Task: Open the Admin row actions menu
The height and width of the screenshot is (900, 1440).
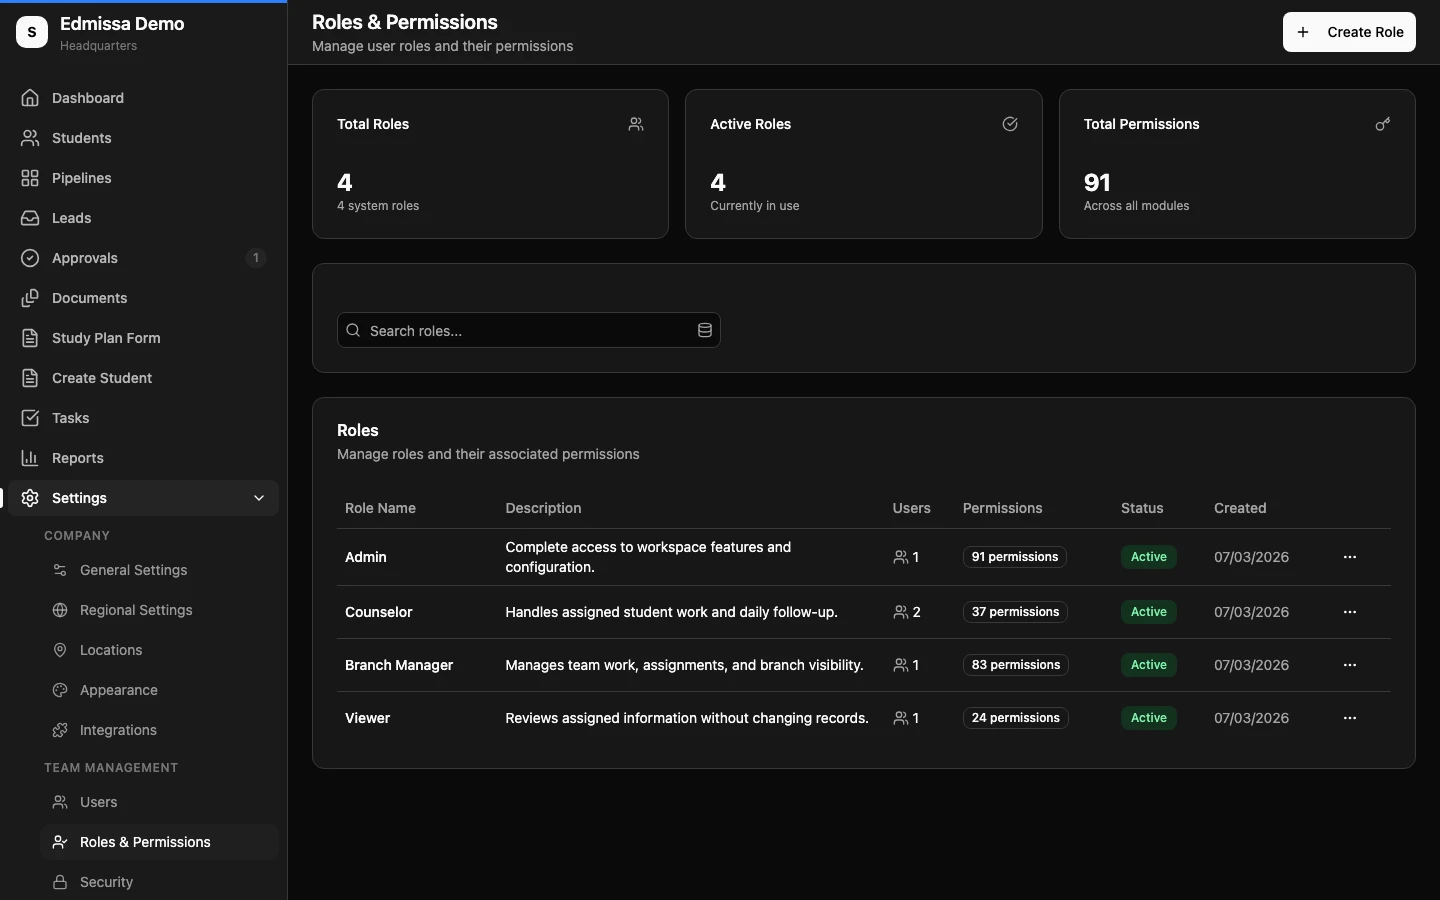Action: coord(1350,557)
